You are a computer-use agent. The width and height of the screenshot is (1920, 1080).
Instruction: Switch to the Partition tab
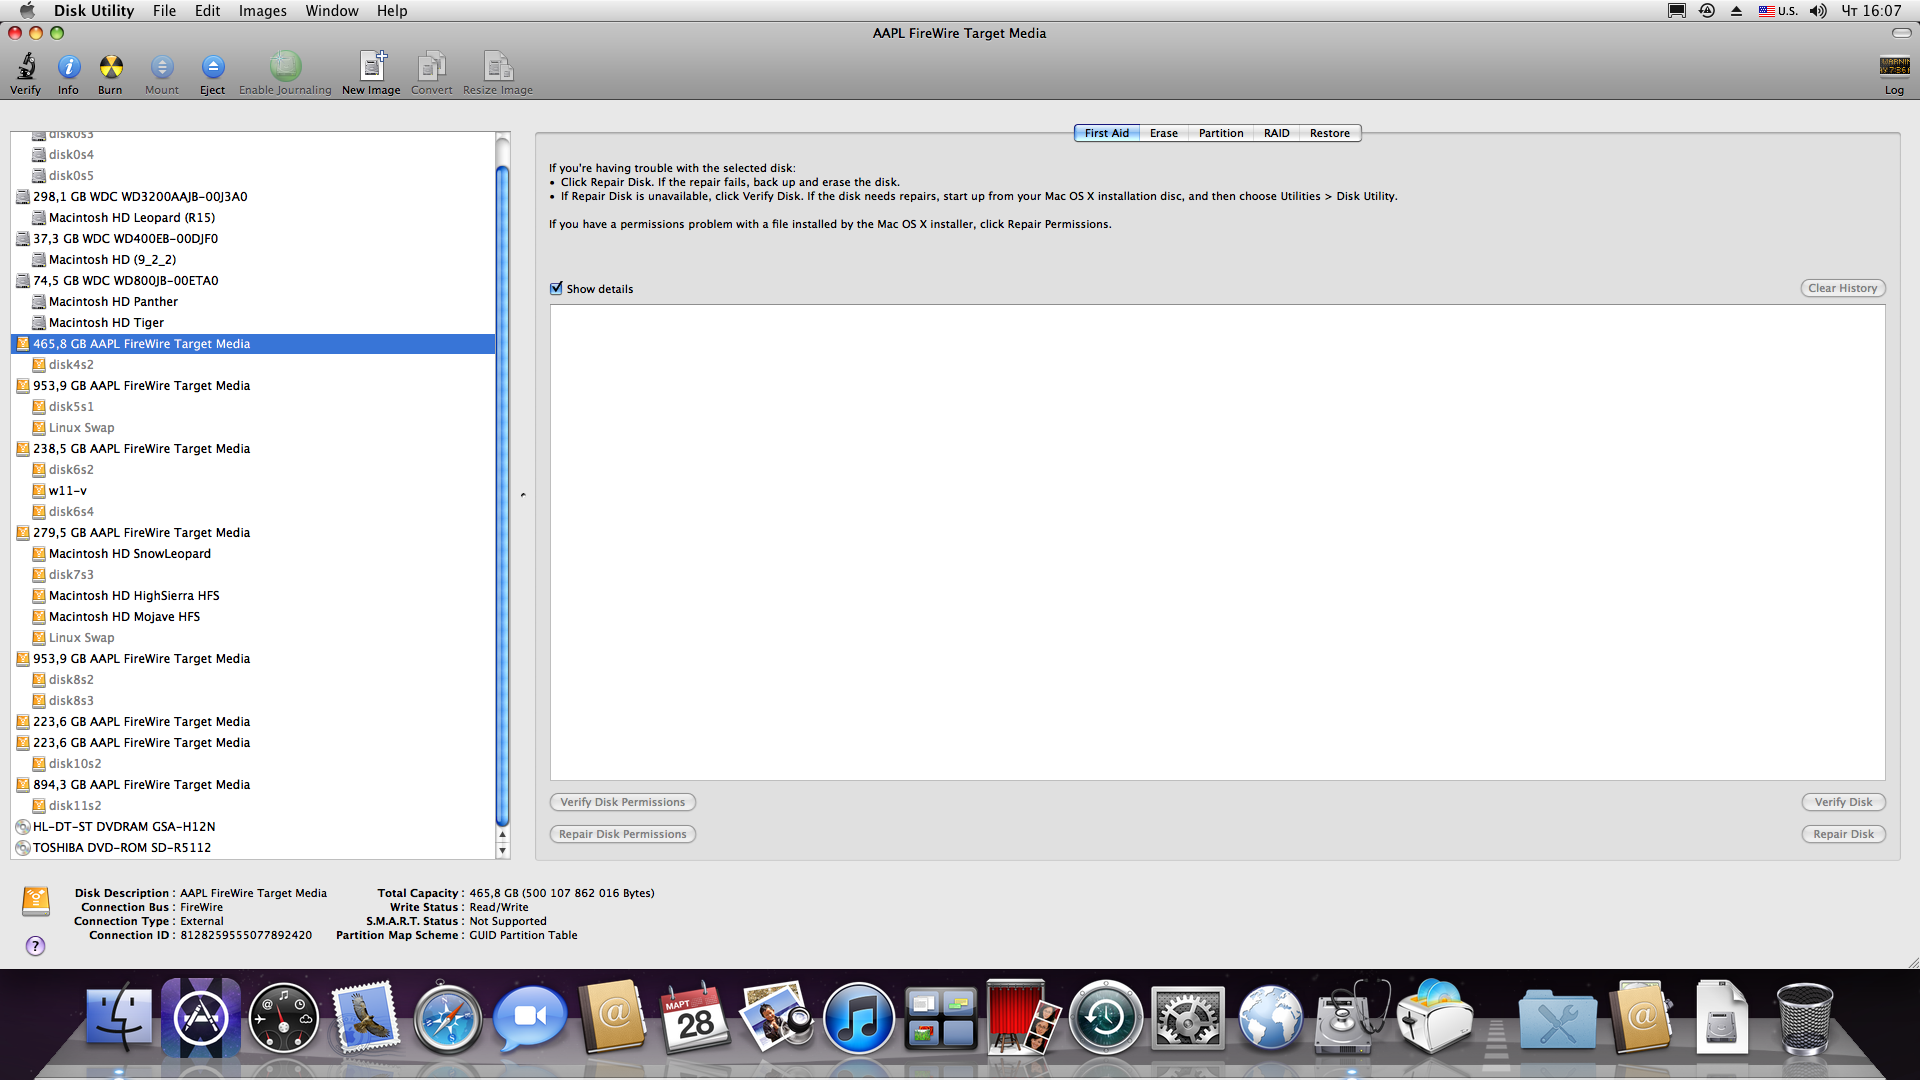coord(1220,133)
